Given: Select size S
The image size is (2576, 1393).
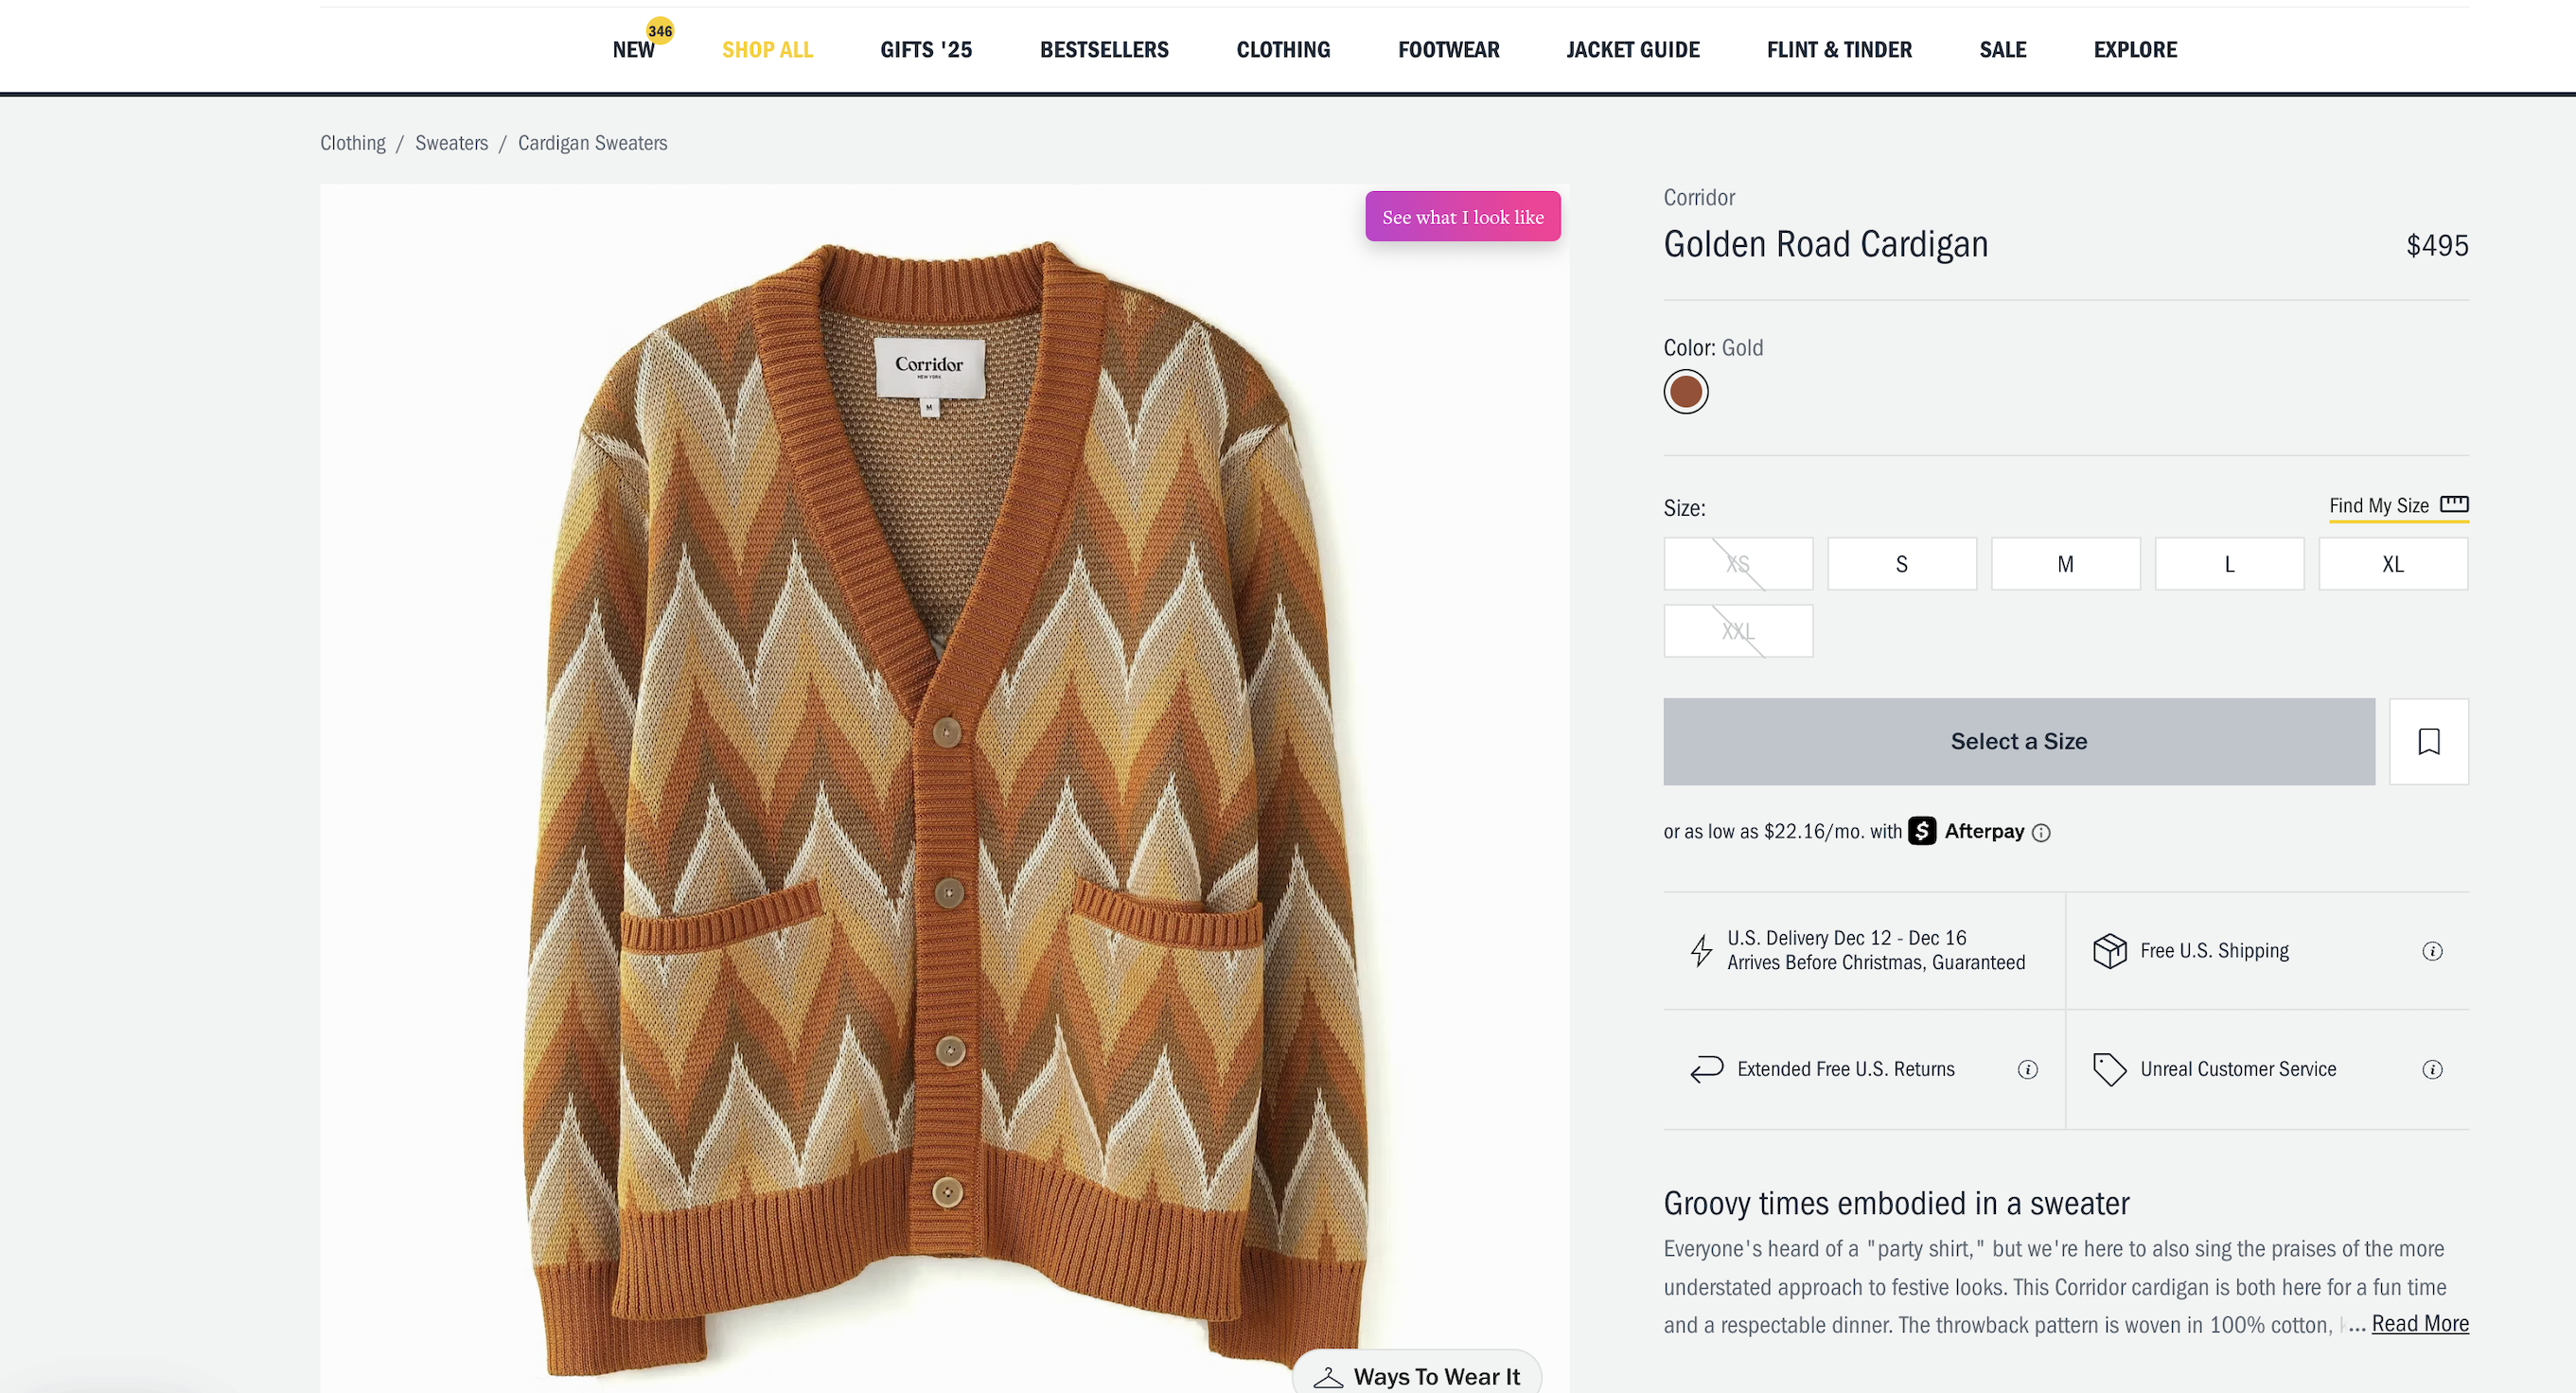Looking at the screenshot, I should (x=1901, y=564).
